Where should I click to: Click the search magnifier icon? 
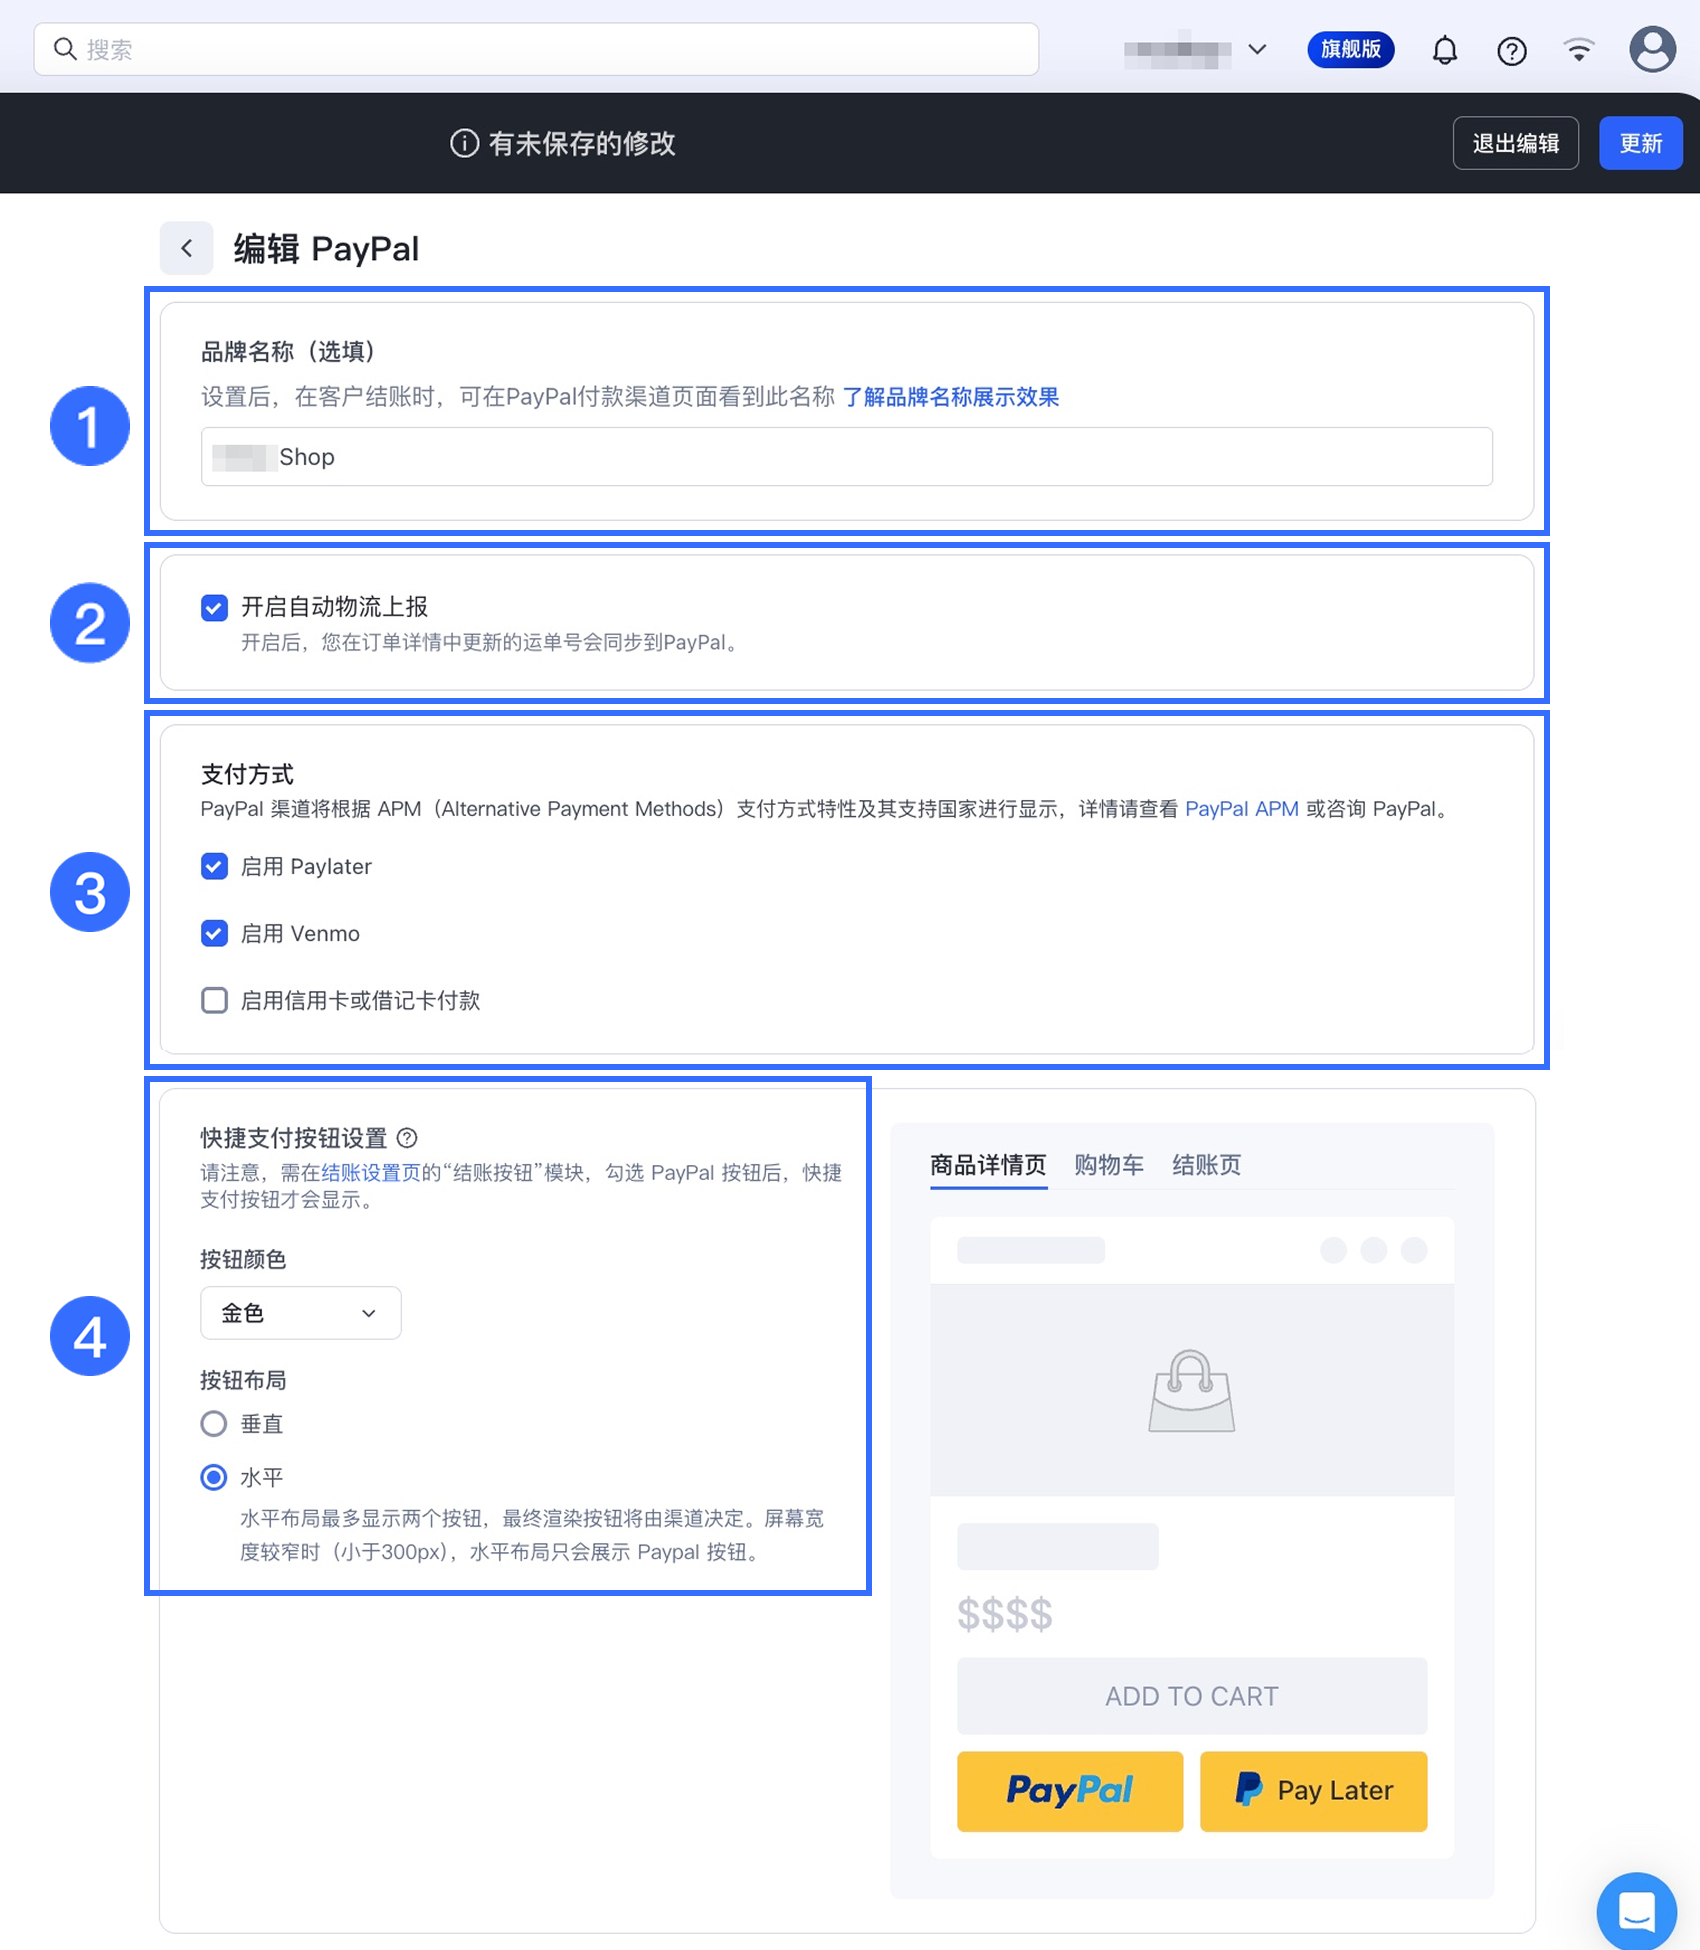(x=65, y=49)
